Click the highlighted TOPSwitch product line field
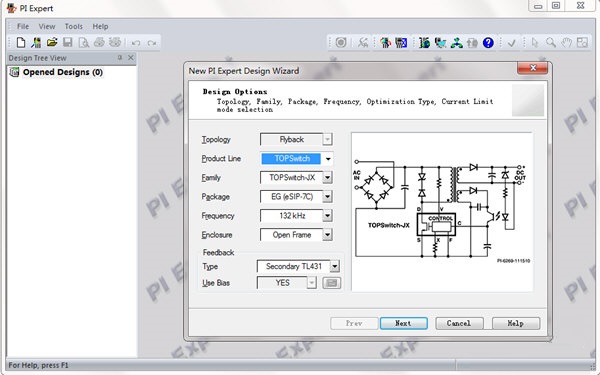Viewport: 600px width, 375px height. click(x=291, y=158)
